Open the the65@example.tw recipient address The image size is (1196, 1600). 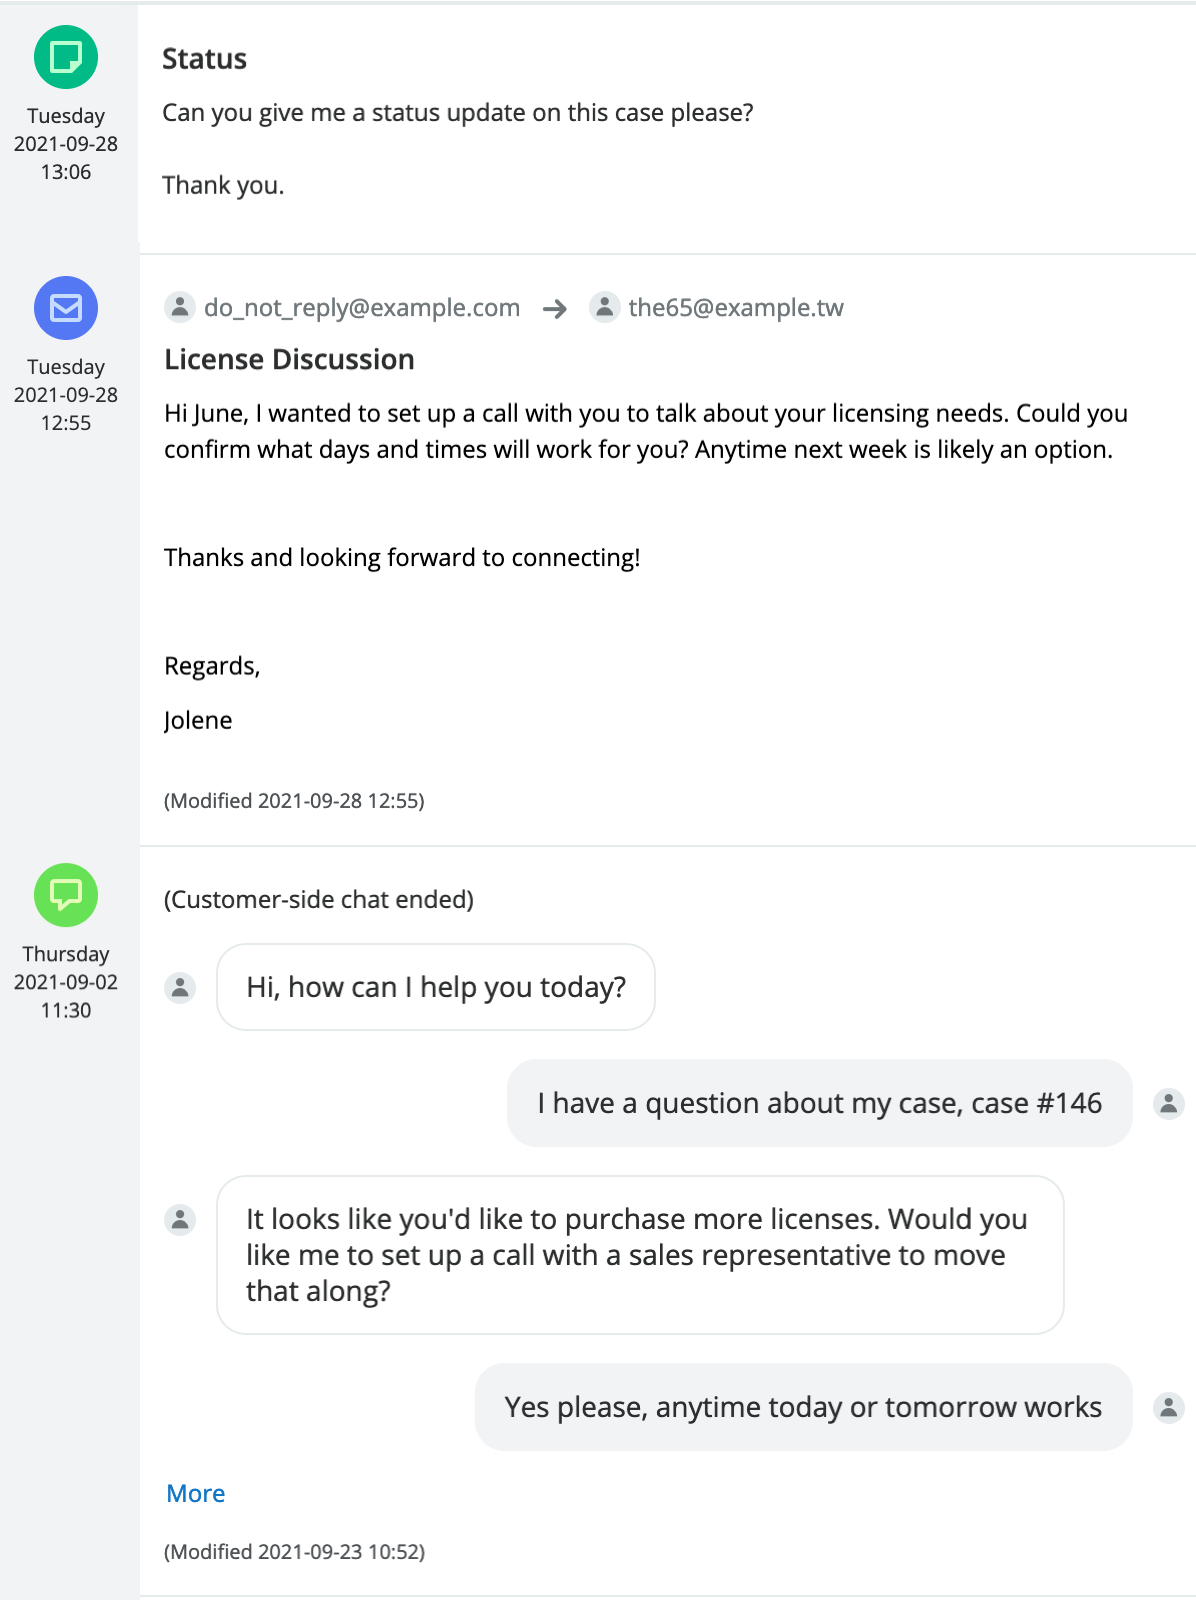click(x=736, y=308)
